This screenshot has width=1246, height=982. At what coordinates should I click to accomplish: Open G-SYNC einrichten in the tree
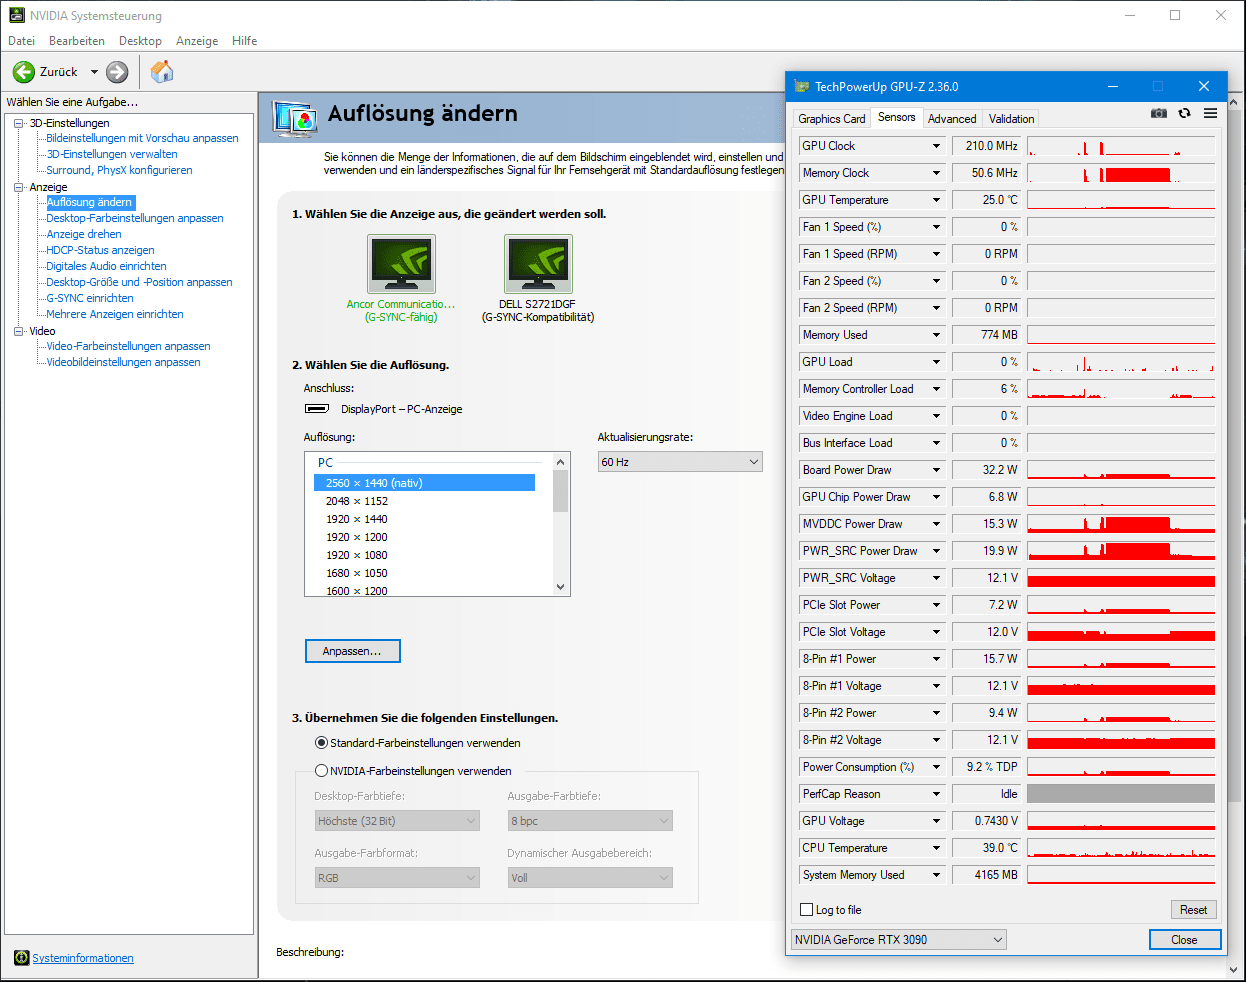tap(90, 298)
